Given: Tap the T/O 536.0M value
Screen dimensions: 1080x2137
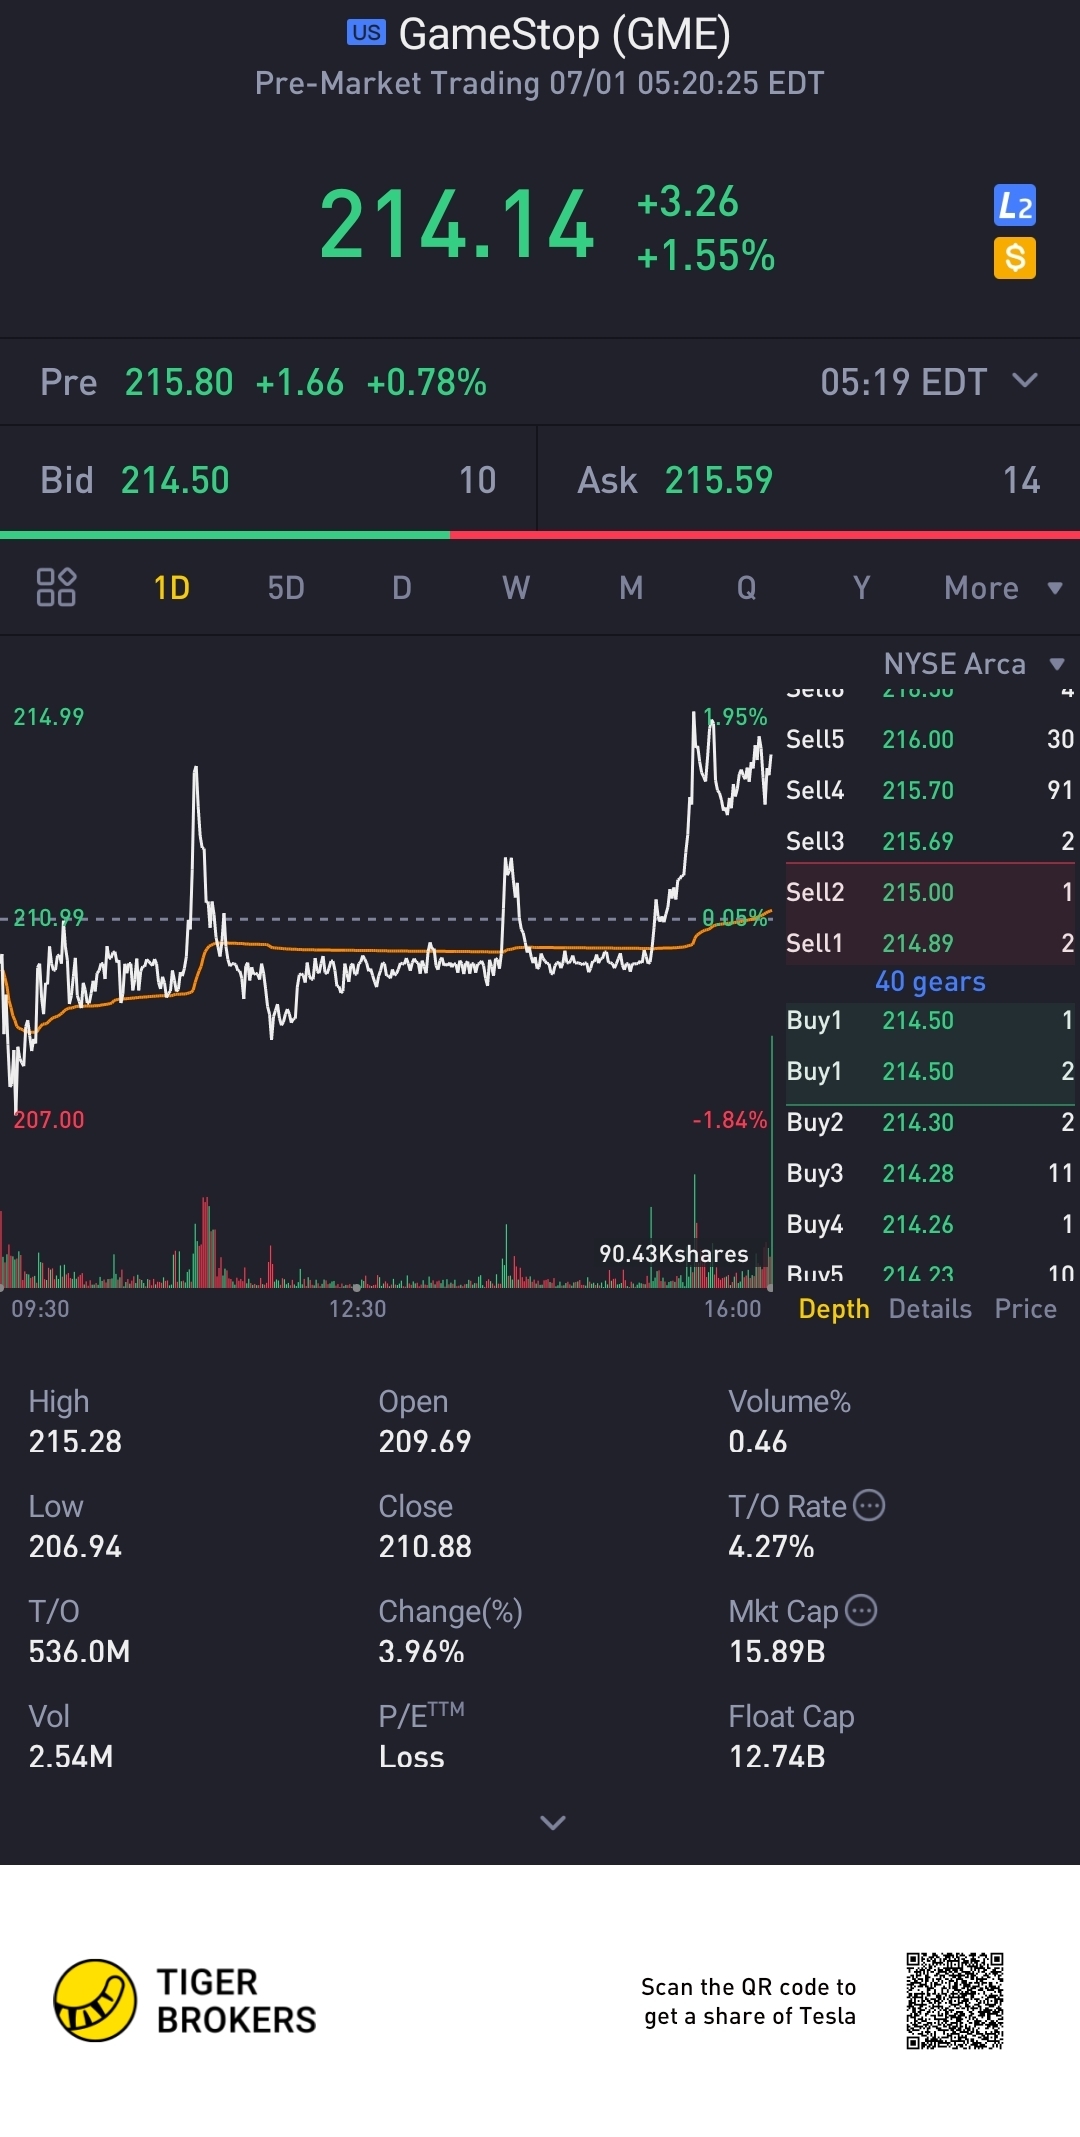Looking at the screenshot, I should click(79, 1651).
